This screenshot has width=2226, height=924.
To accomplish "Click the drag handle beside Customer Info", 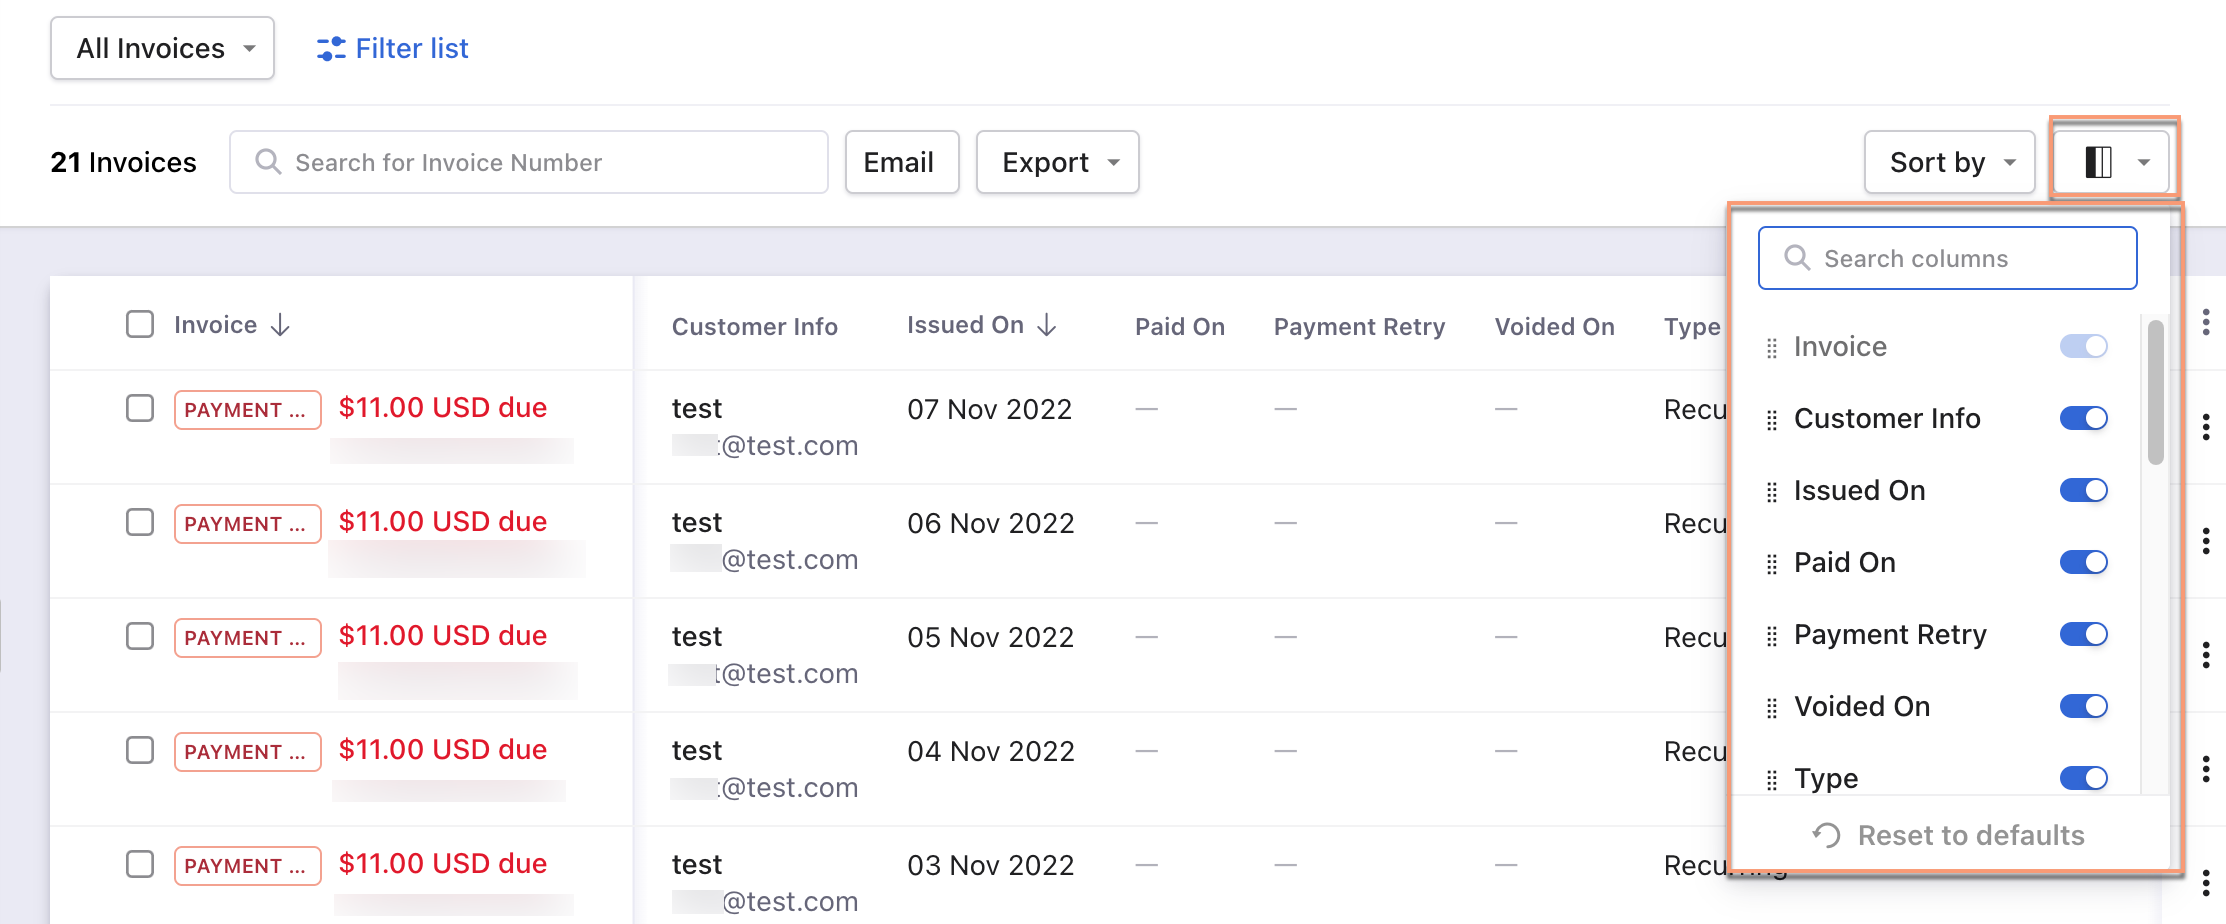I will (x=1772, y=420).
